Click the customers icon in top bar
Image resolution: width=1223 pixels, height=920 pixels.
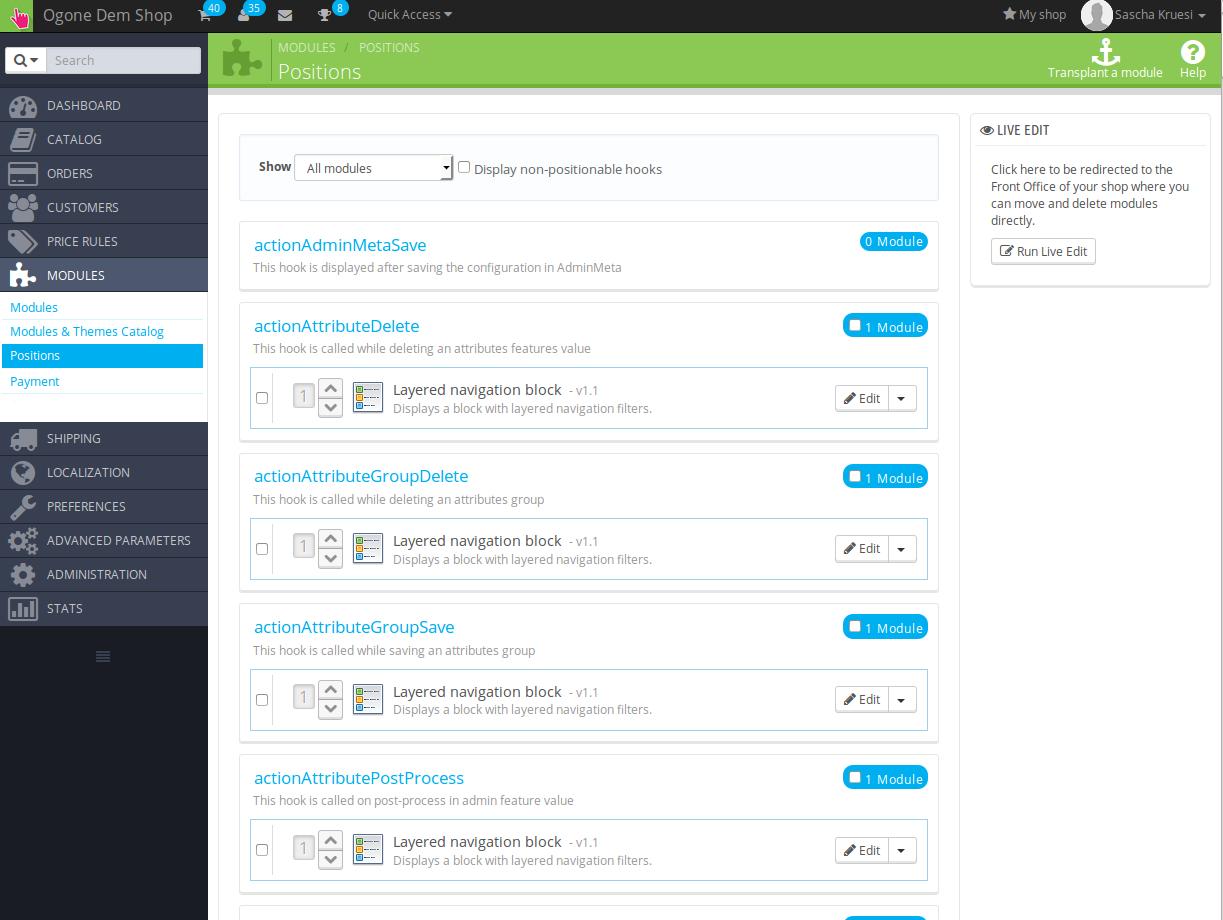point(244,15)
